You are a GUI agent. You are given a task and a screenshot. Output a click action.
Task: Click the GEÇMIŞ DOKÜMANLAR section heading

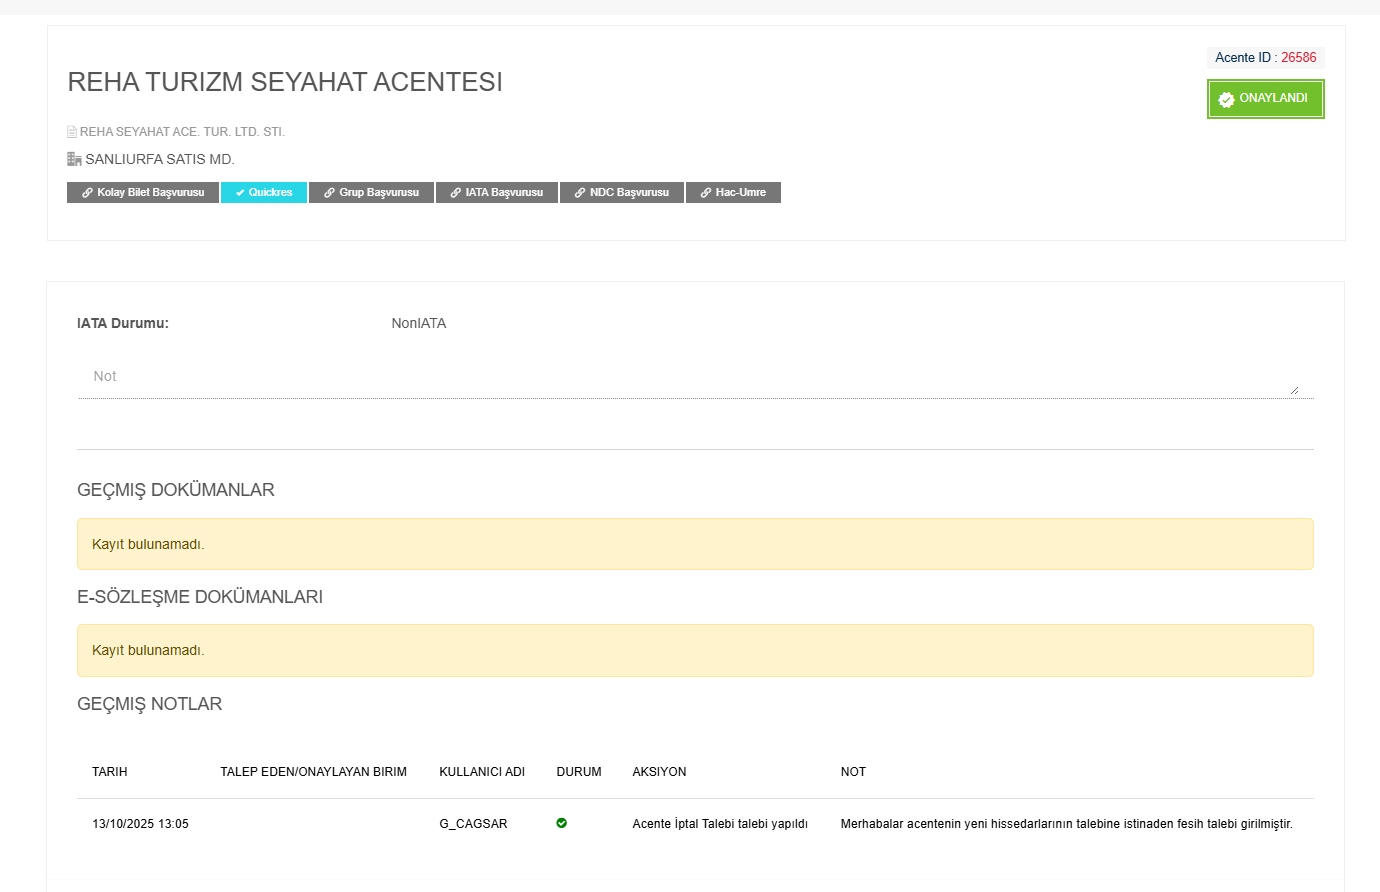point(176,490)
